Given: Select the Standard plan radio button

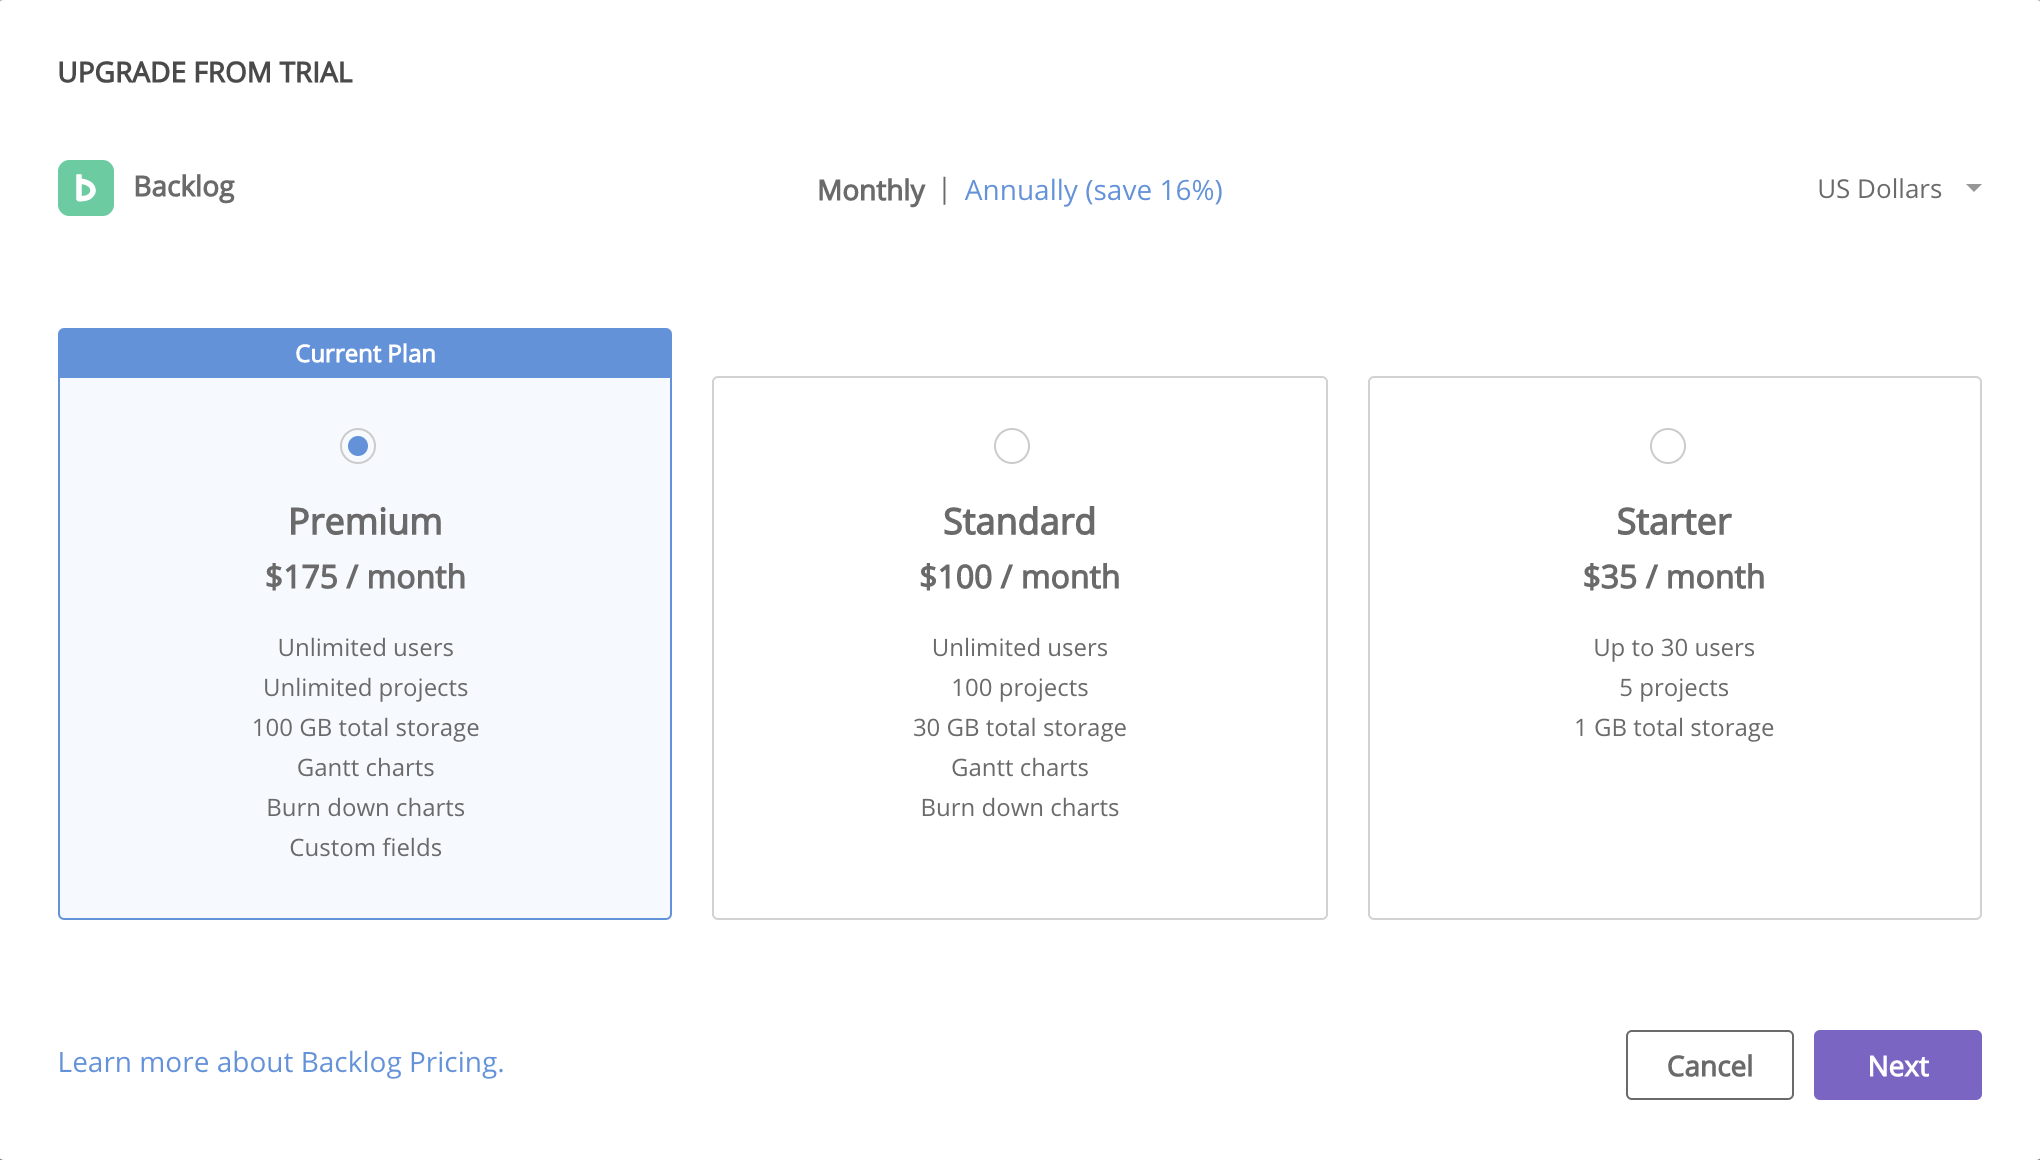Looking at the screenshot, I should pyautogui.click(x=1012, y=446).
